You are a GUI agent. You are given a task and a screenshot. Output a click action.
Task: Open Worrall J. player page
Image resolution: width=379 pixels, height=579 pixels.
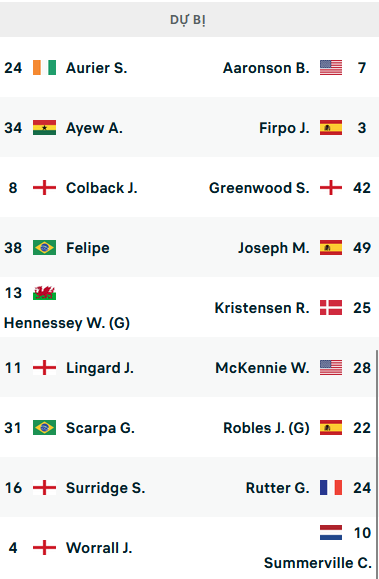point(99,548)
